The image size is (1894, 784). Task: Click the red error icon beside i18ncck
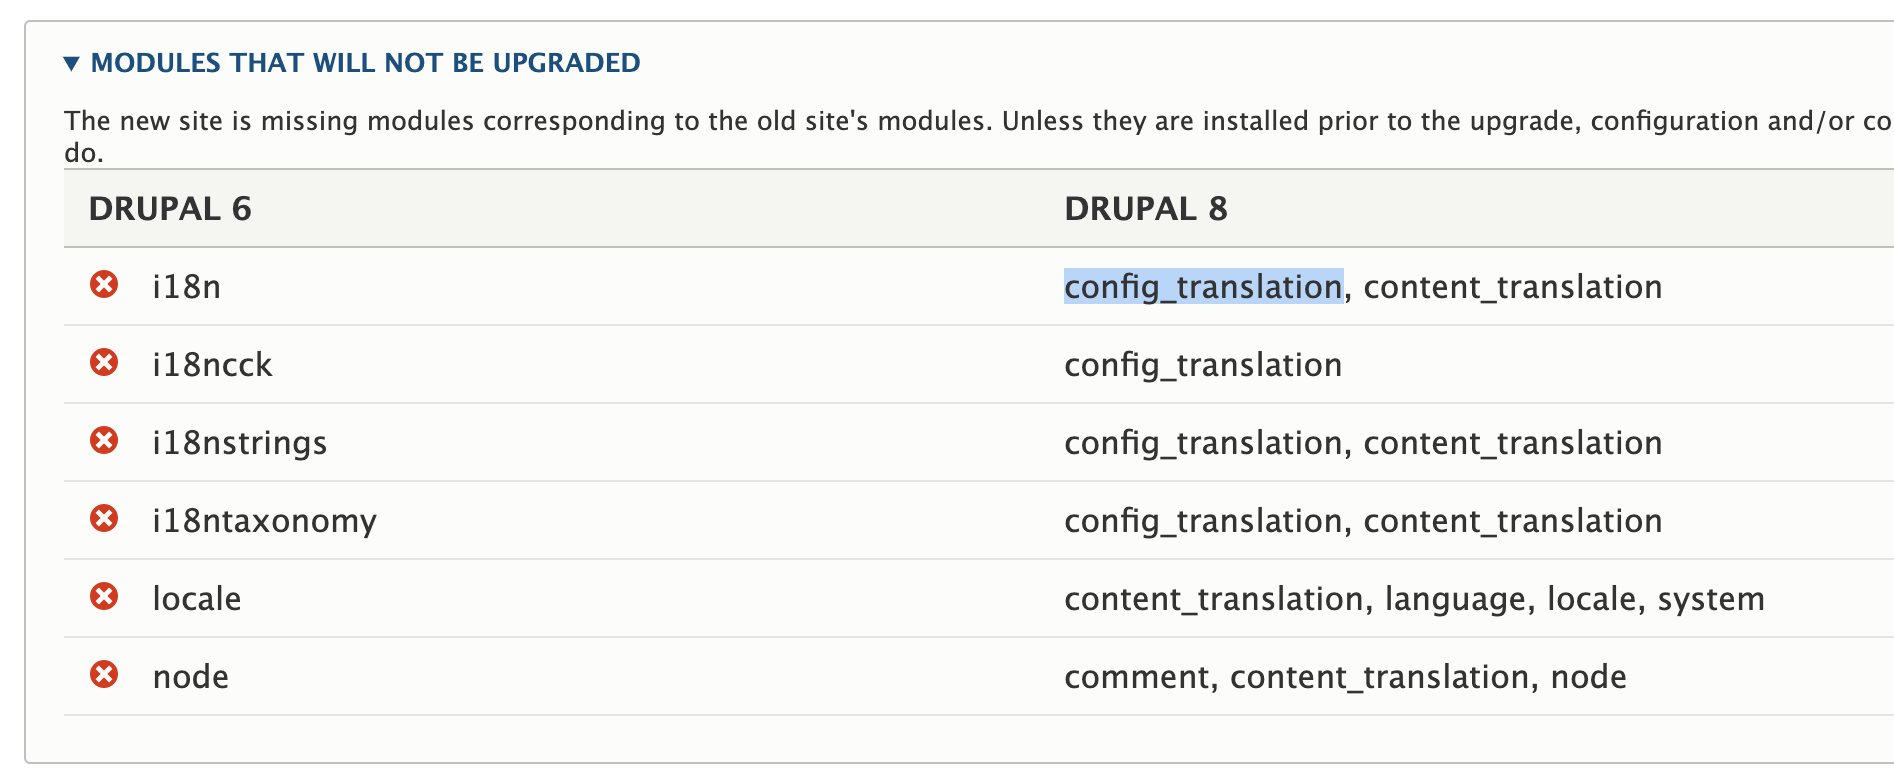pos(104,363)
